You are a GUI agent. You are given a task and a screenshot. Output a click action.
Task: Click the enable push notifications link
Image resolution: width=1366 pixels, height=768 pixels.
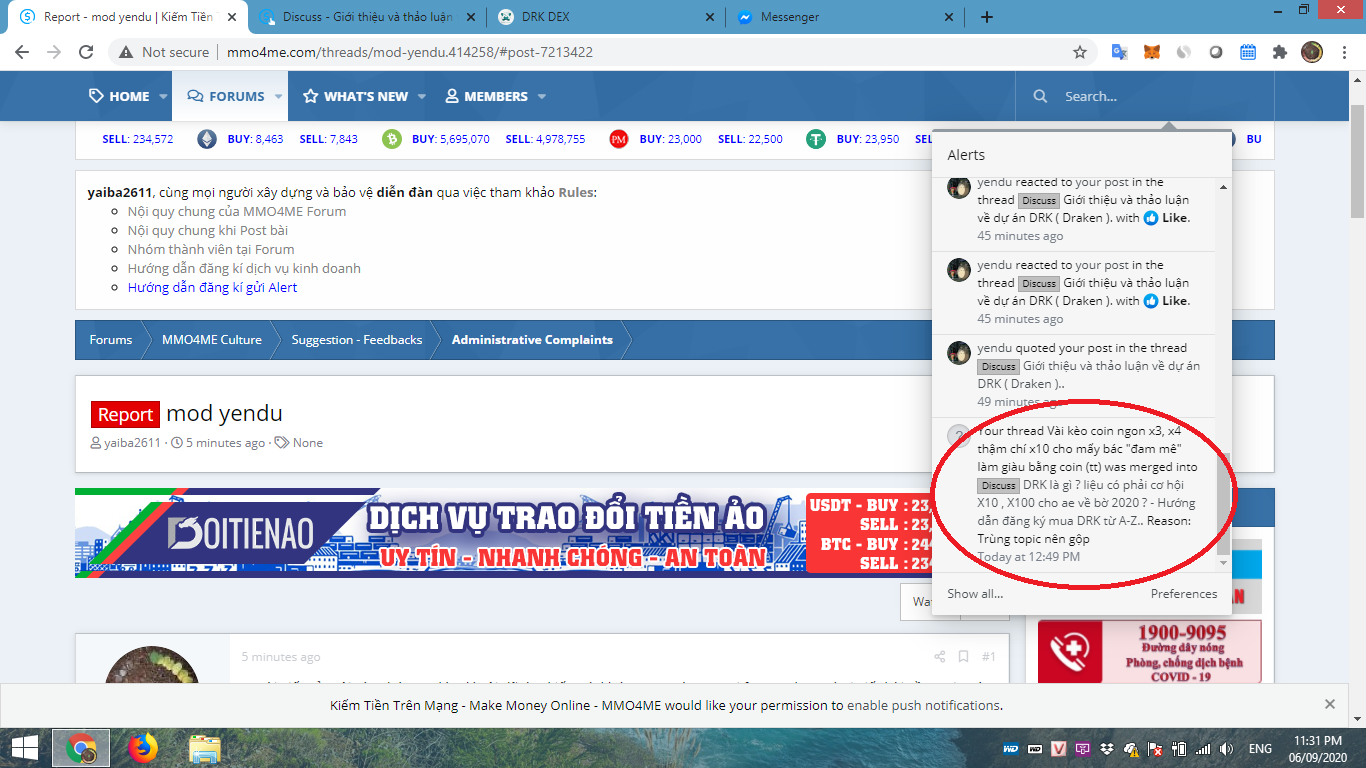tap(924, 705)
